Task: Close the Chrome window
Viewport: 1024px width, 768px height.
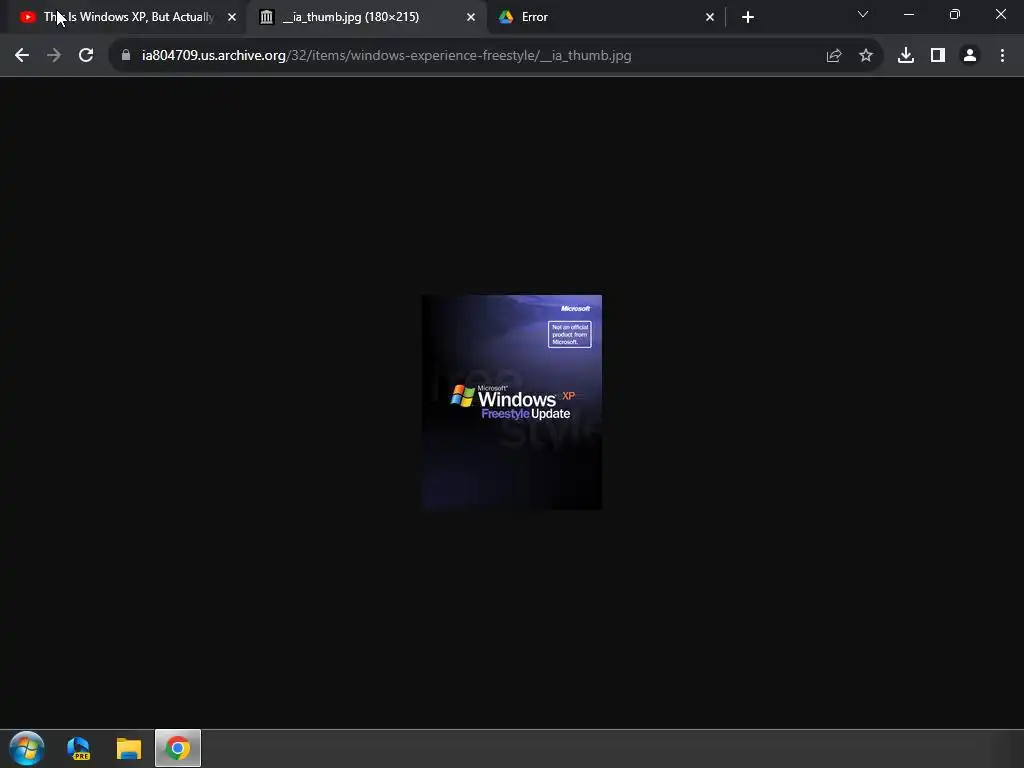Action: point(1000,14)
